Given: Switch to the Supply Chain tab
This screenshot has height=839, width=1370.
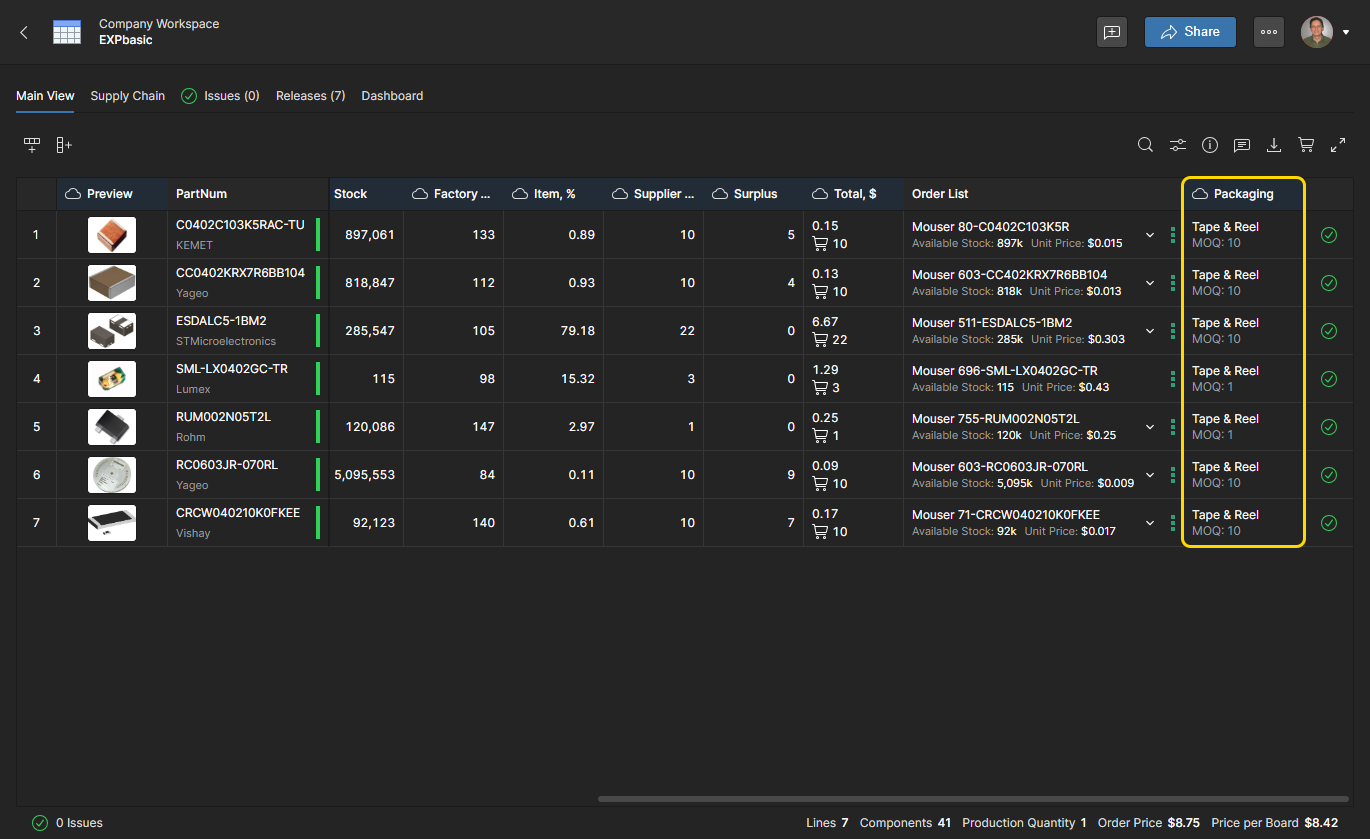Looking at the screenshot, I should (x=127, y=96).
